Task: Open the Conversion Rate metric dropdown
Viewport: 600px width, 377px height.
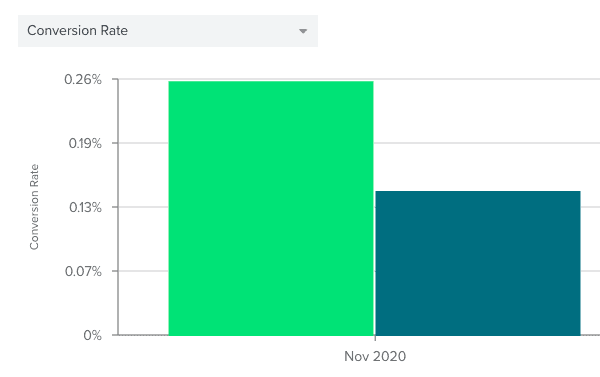Action: tap(168, 31)
